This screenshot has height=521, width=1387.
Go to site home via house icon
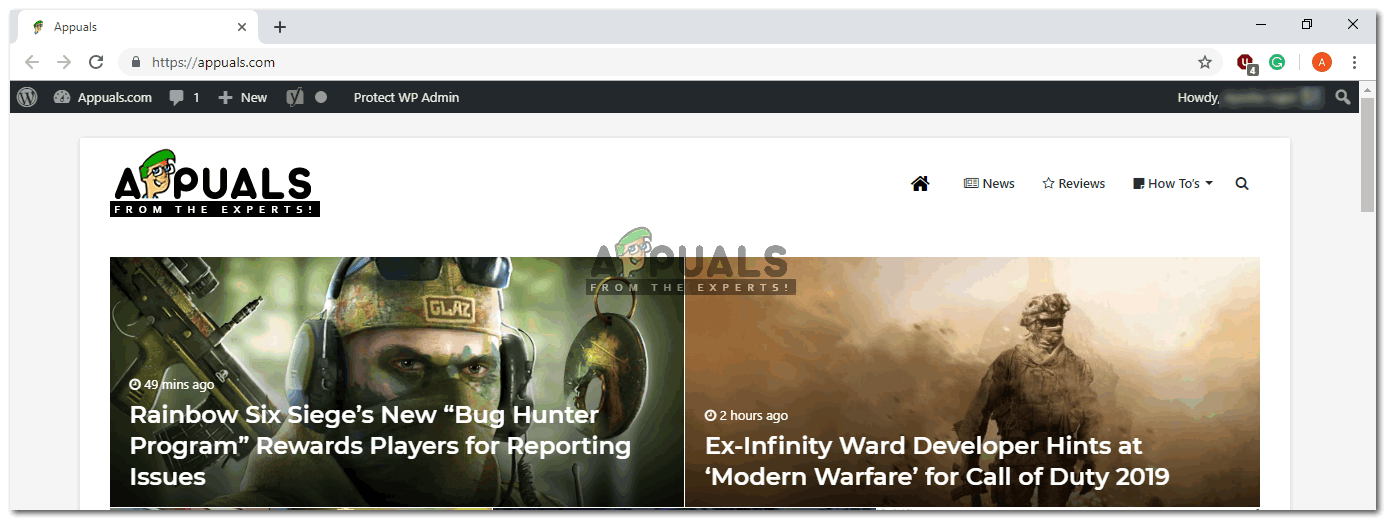click(x=920, y=183)
